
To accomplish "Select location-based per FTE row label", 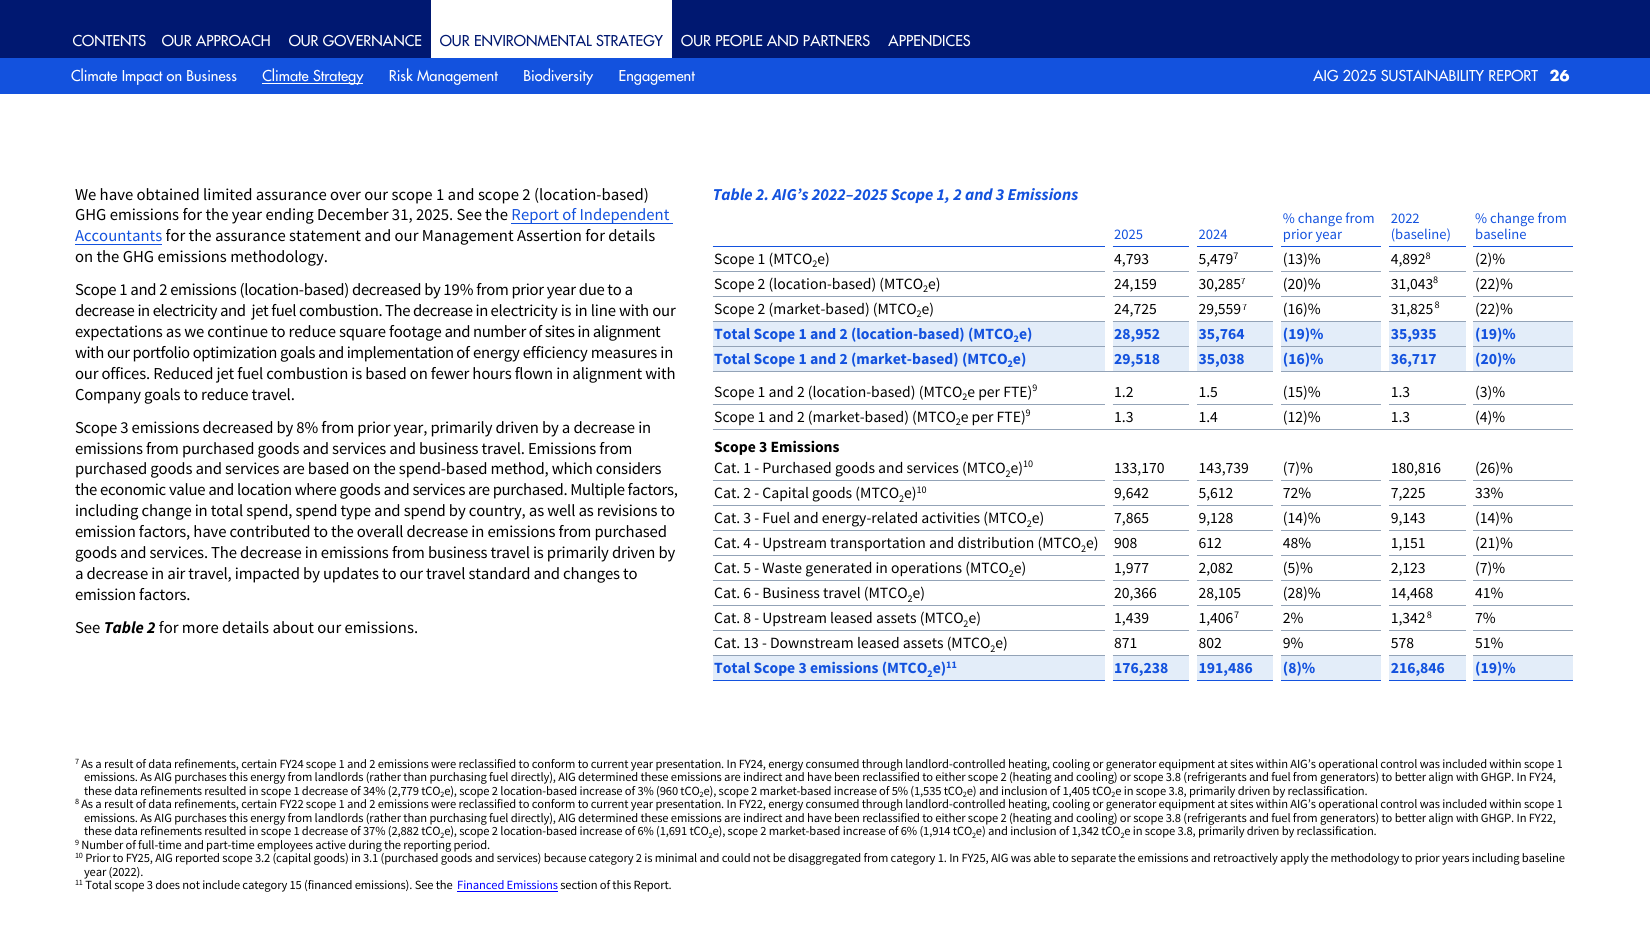I will 875,392.
